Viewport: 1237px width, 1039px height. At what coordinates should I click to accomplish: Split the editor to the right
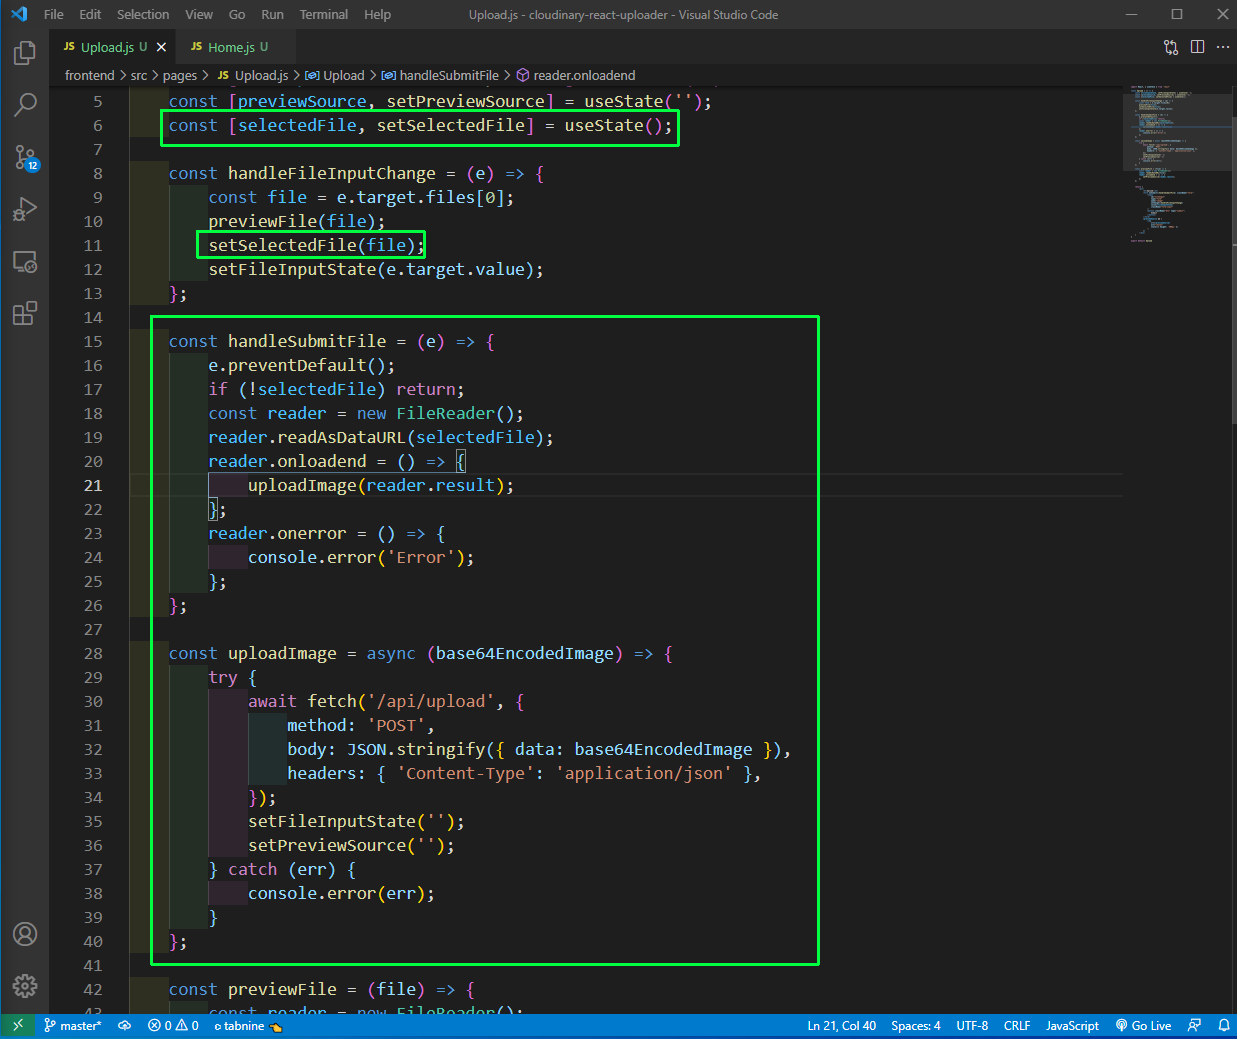pos(1197,47)
